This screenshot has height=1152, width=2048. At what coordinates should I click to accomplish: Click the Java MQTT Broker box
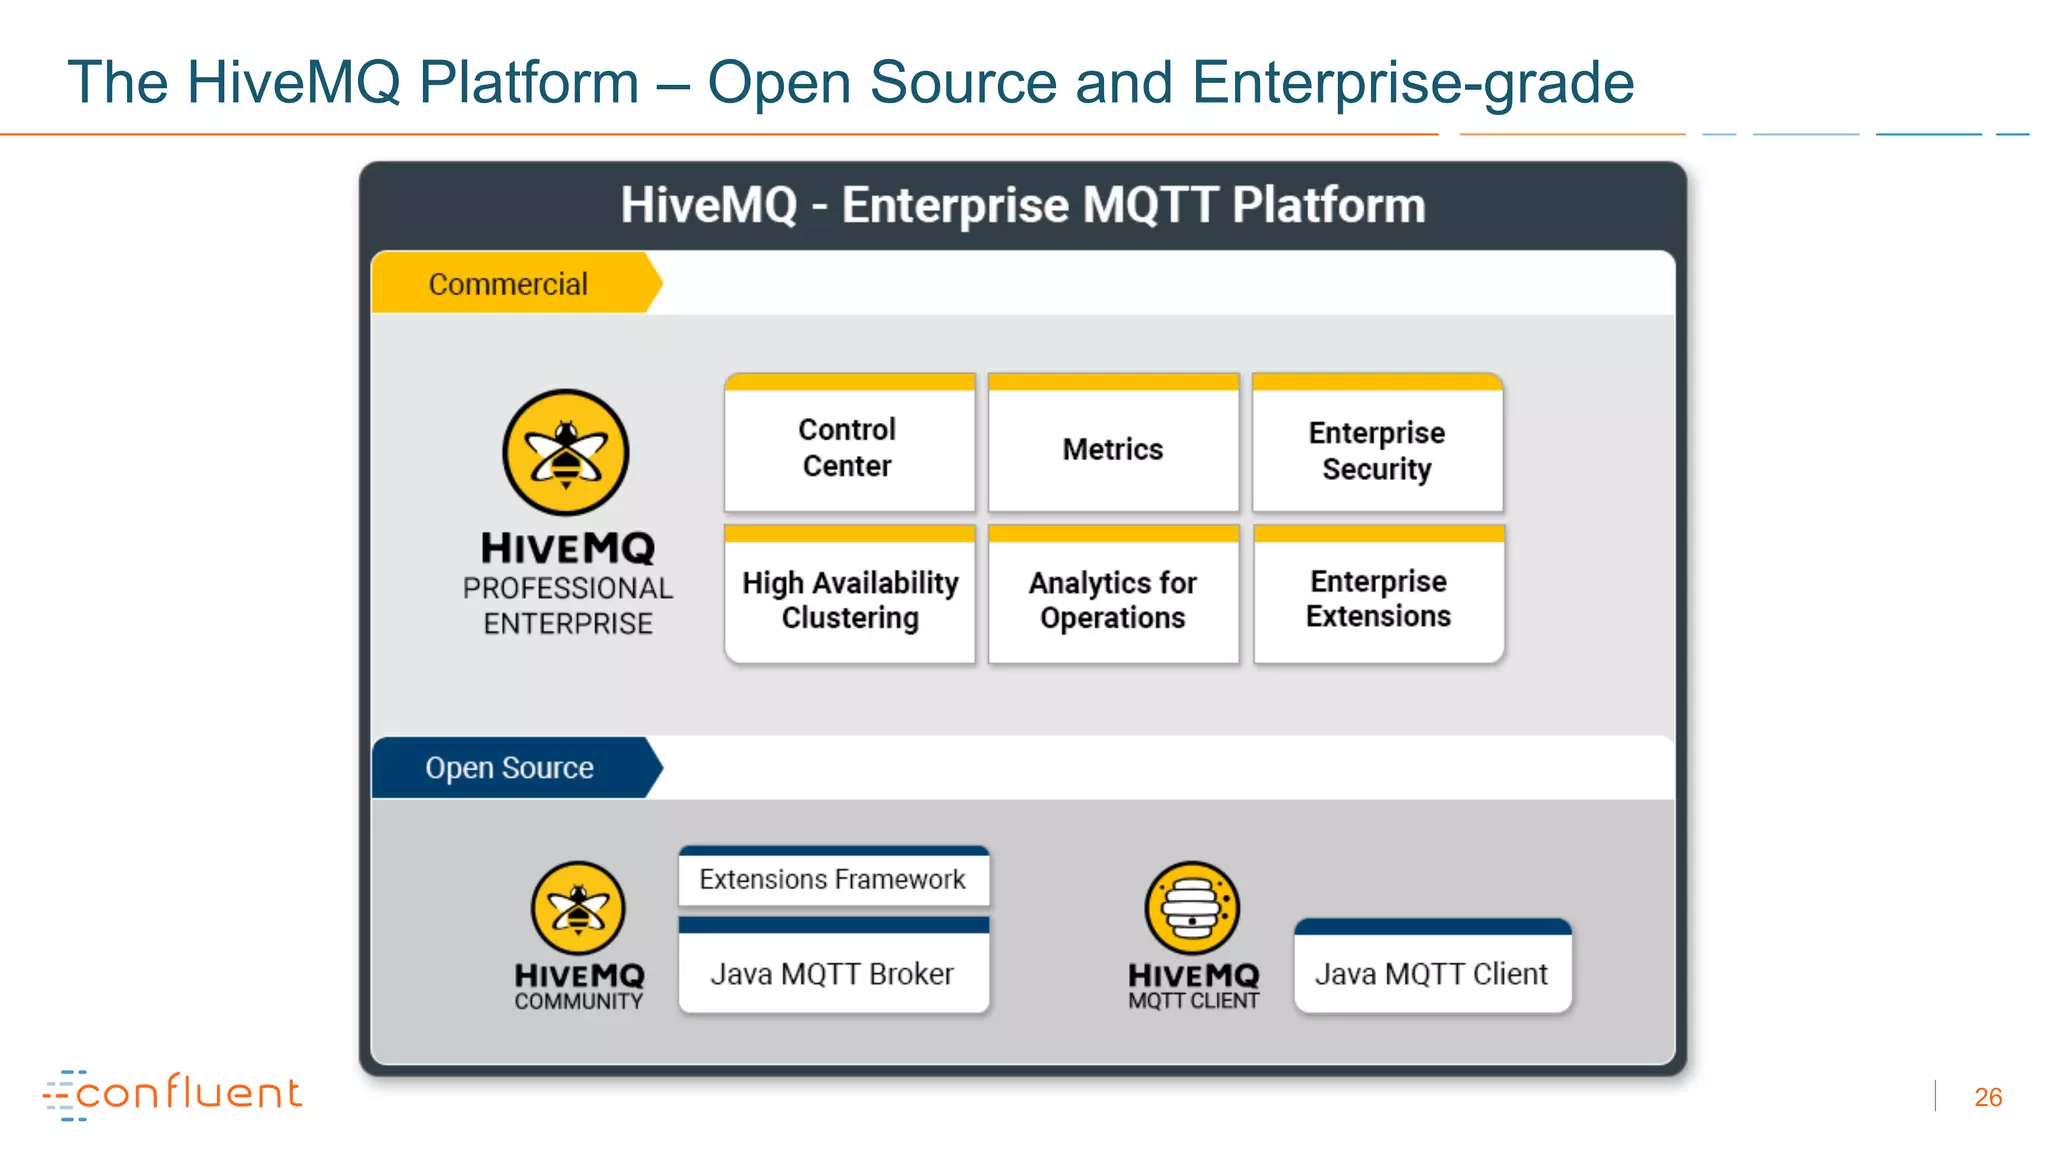(833, 973)
